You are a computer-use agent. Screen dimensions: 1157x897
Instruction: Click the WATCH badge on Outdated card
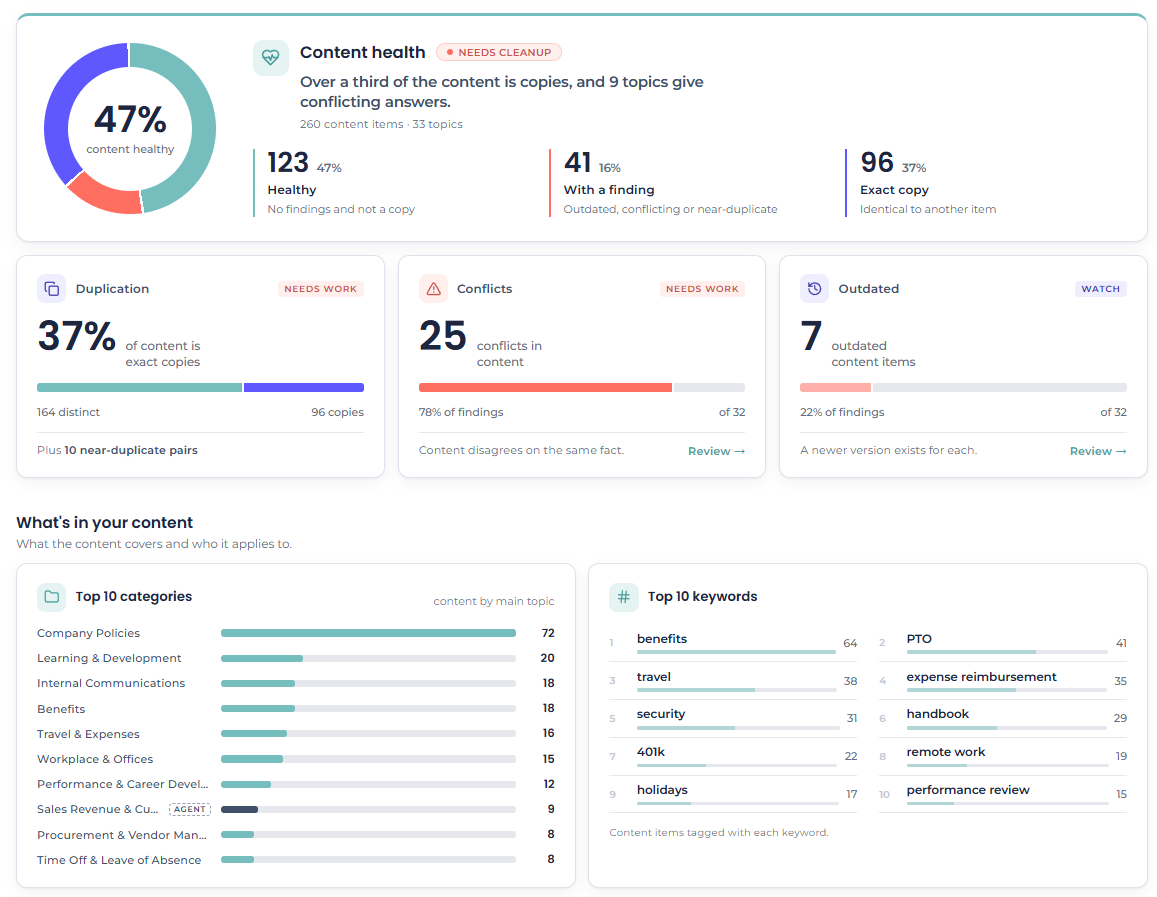(x=1100, y=288)
